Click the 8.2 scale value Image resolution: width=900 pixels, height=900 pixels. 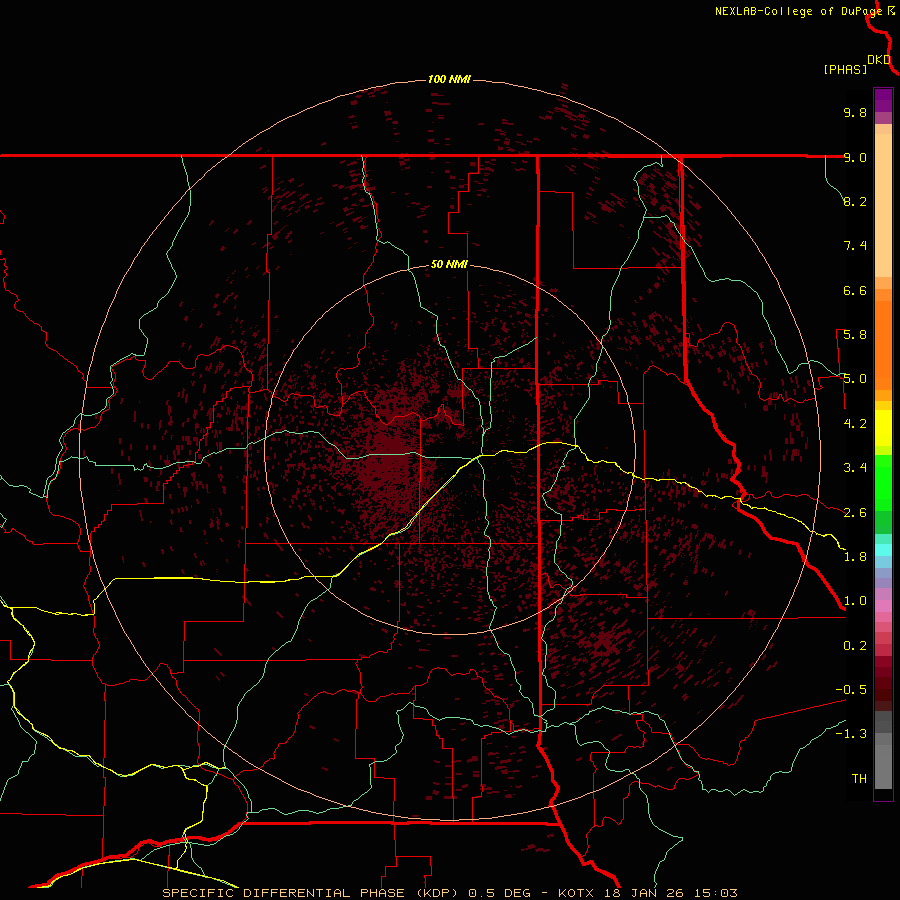click(855, 201)
